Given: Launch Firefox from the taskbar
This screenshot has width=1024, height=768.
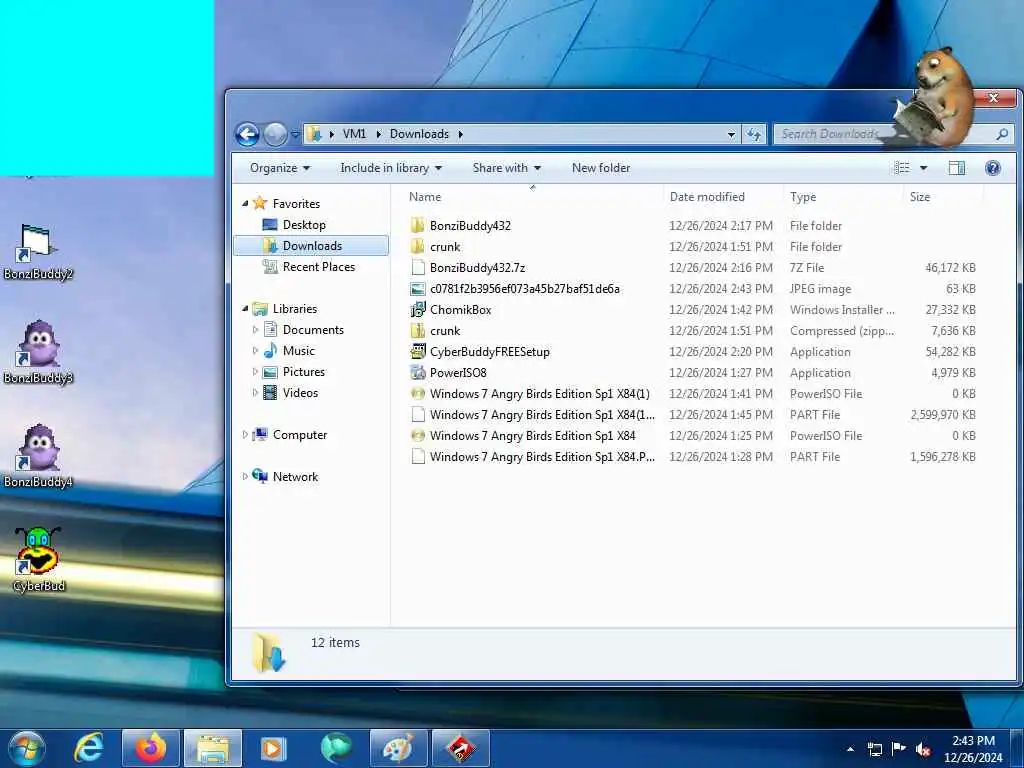Looking at the screenshot, I should 150,748.
